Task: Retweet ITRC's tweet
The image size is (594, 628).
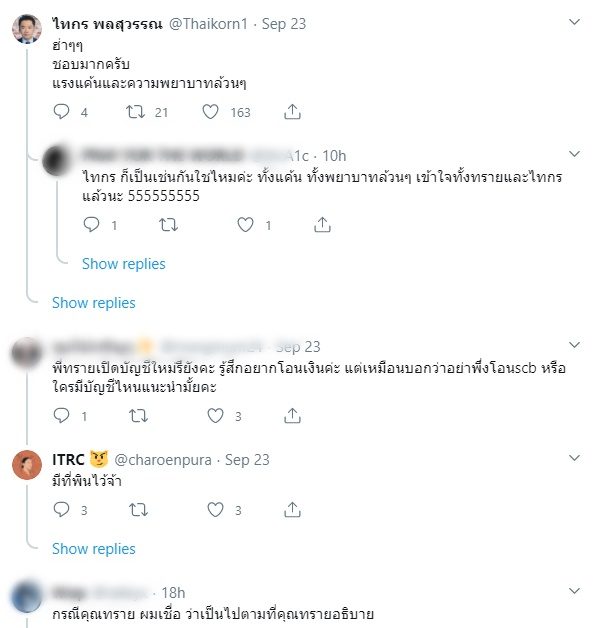Action: (x=139, y=509)
